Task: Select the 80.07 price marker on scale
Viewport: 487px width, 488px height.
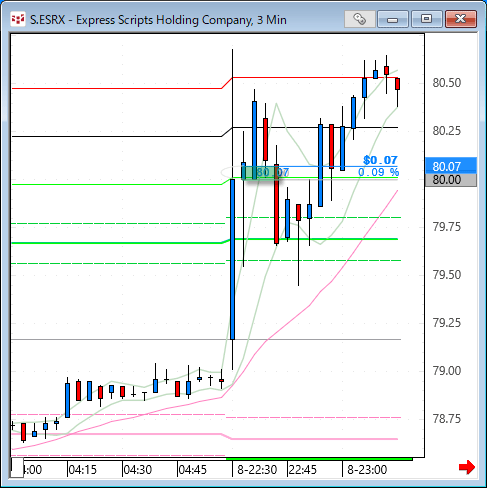Action: click(451, 166)
